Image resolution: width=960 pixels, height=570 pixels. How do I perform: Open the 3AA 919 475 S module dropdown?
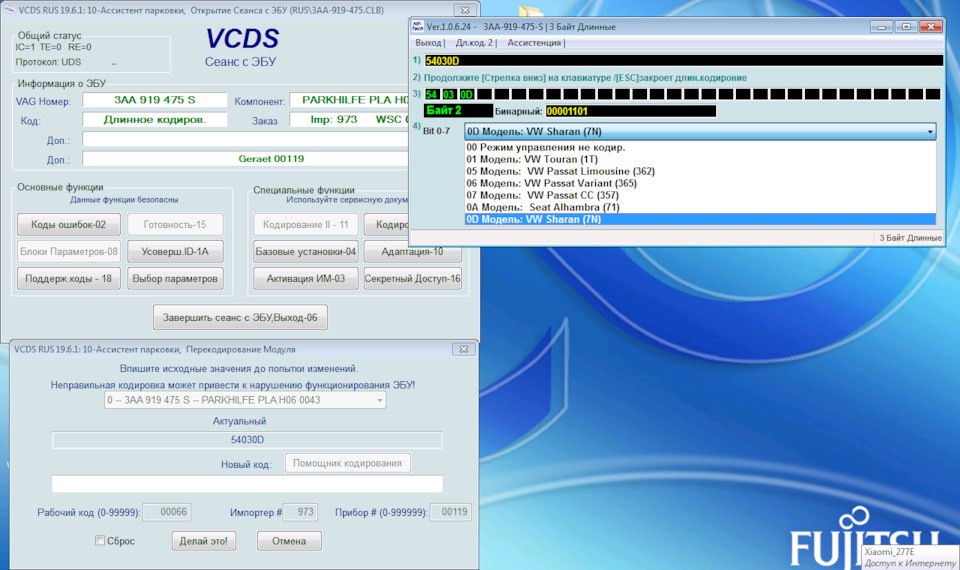[x=245, y=400]
